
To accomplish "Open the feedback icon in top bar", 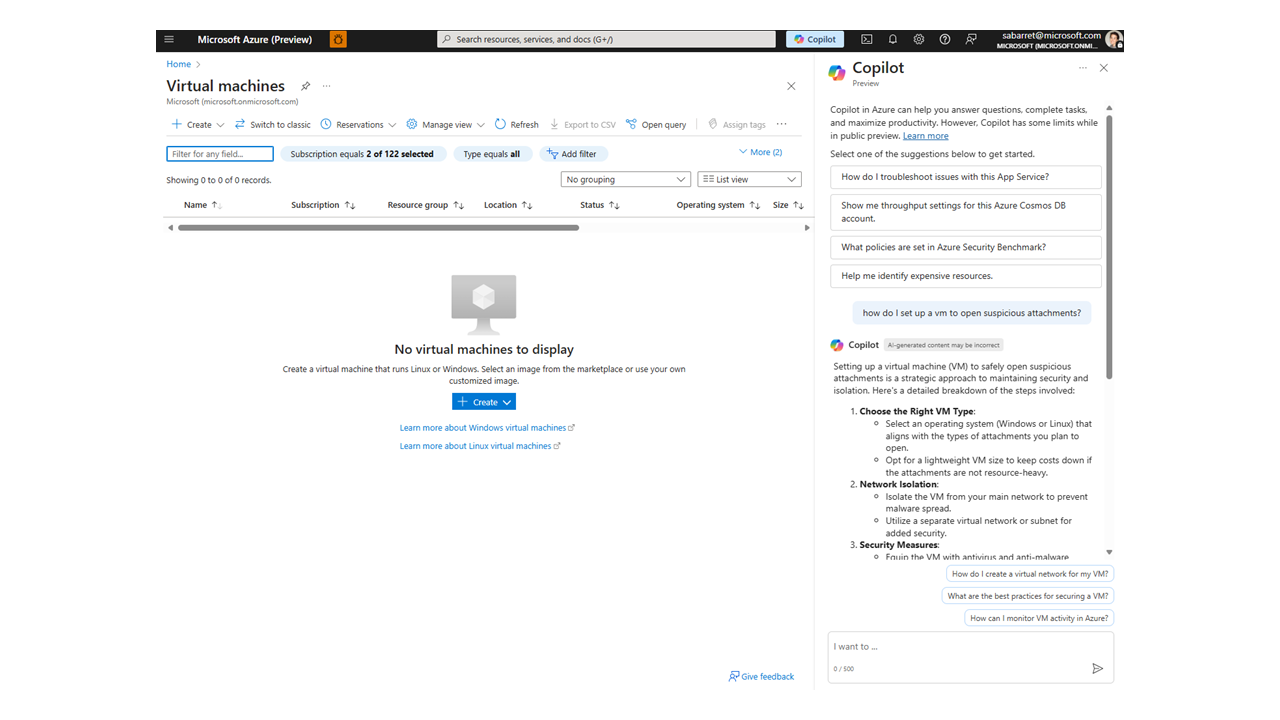I will coord(971,39).
